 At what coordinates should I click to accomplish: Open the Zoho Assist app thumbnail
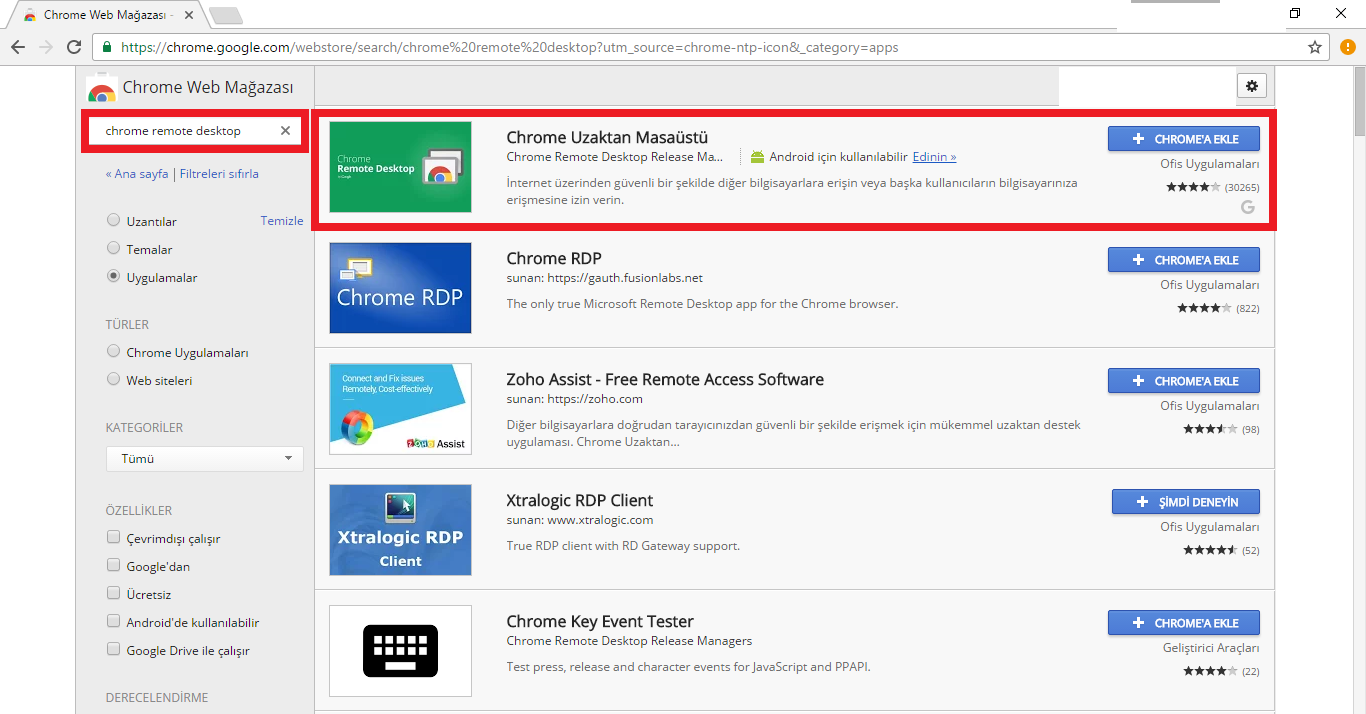point(400,409)
